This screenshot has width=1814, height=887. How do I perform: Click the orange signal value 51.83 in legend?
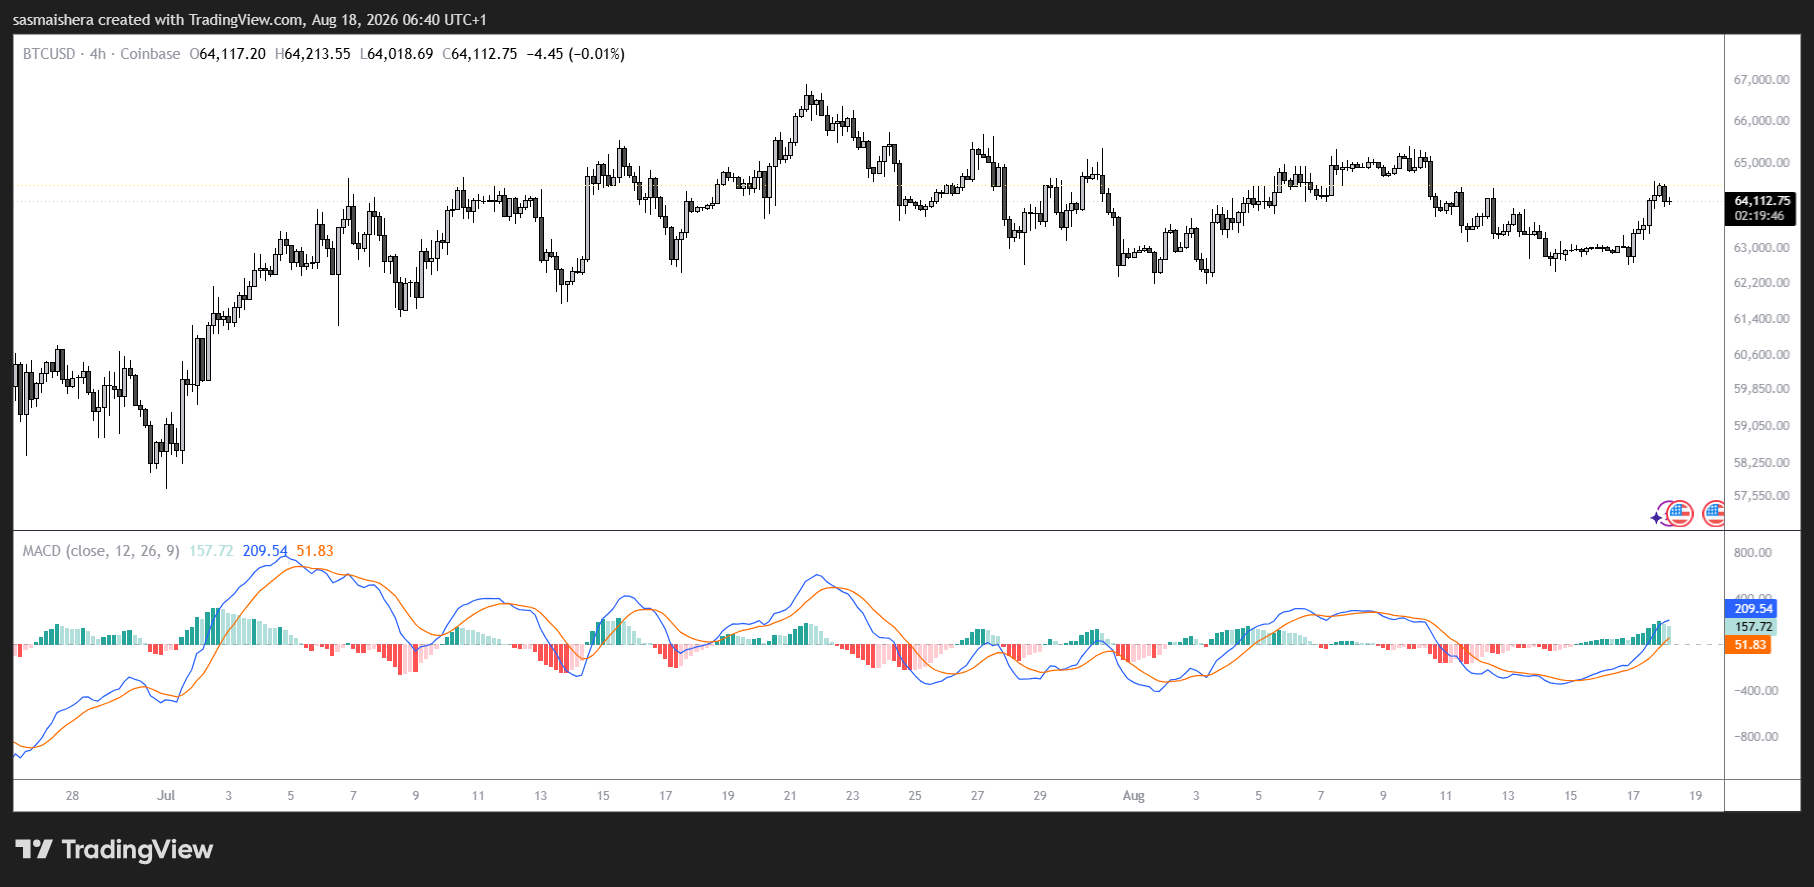click(315, 551)
